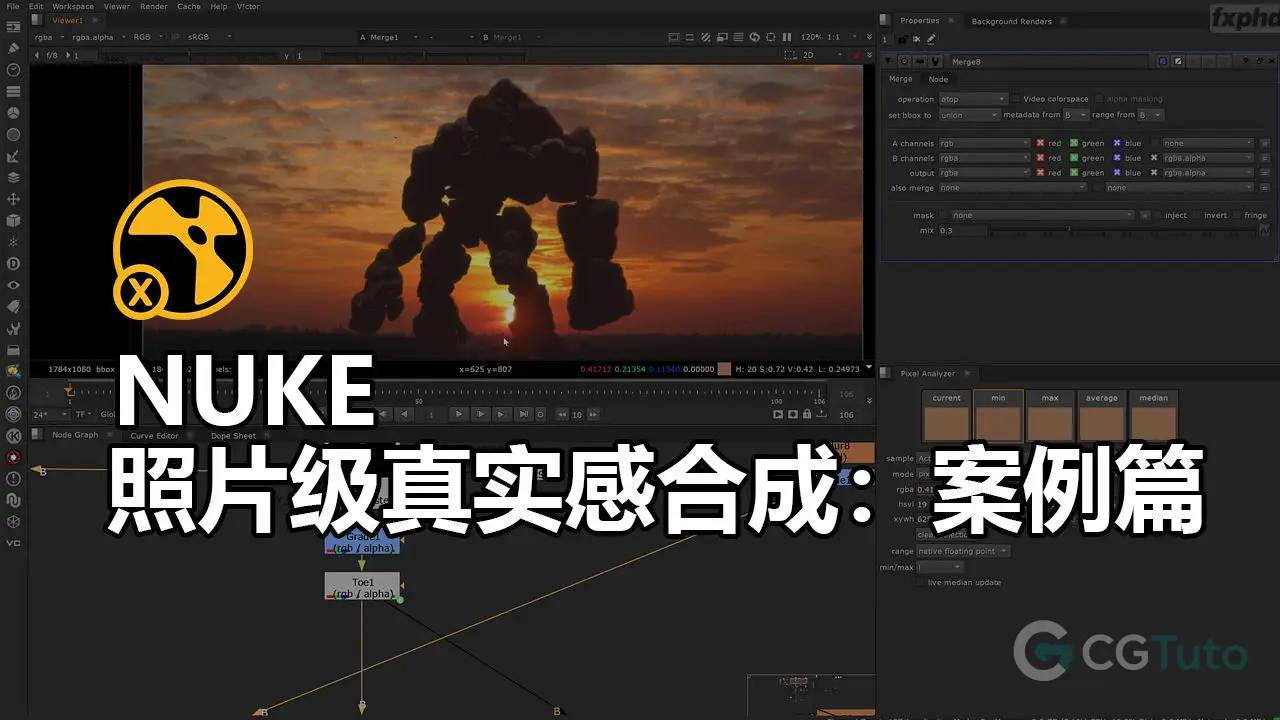Switch to the Curve Editor tab
This screenshot has width=1280, height=720.
click(154, 436)
